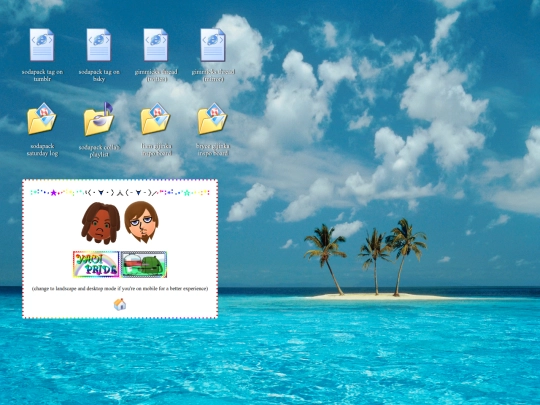This screenshot has height=405, width=540.
Task: Open the 'gimmicks thread (twitter)' shortcut icon
Action: pos(156,45)
